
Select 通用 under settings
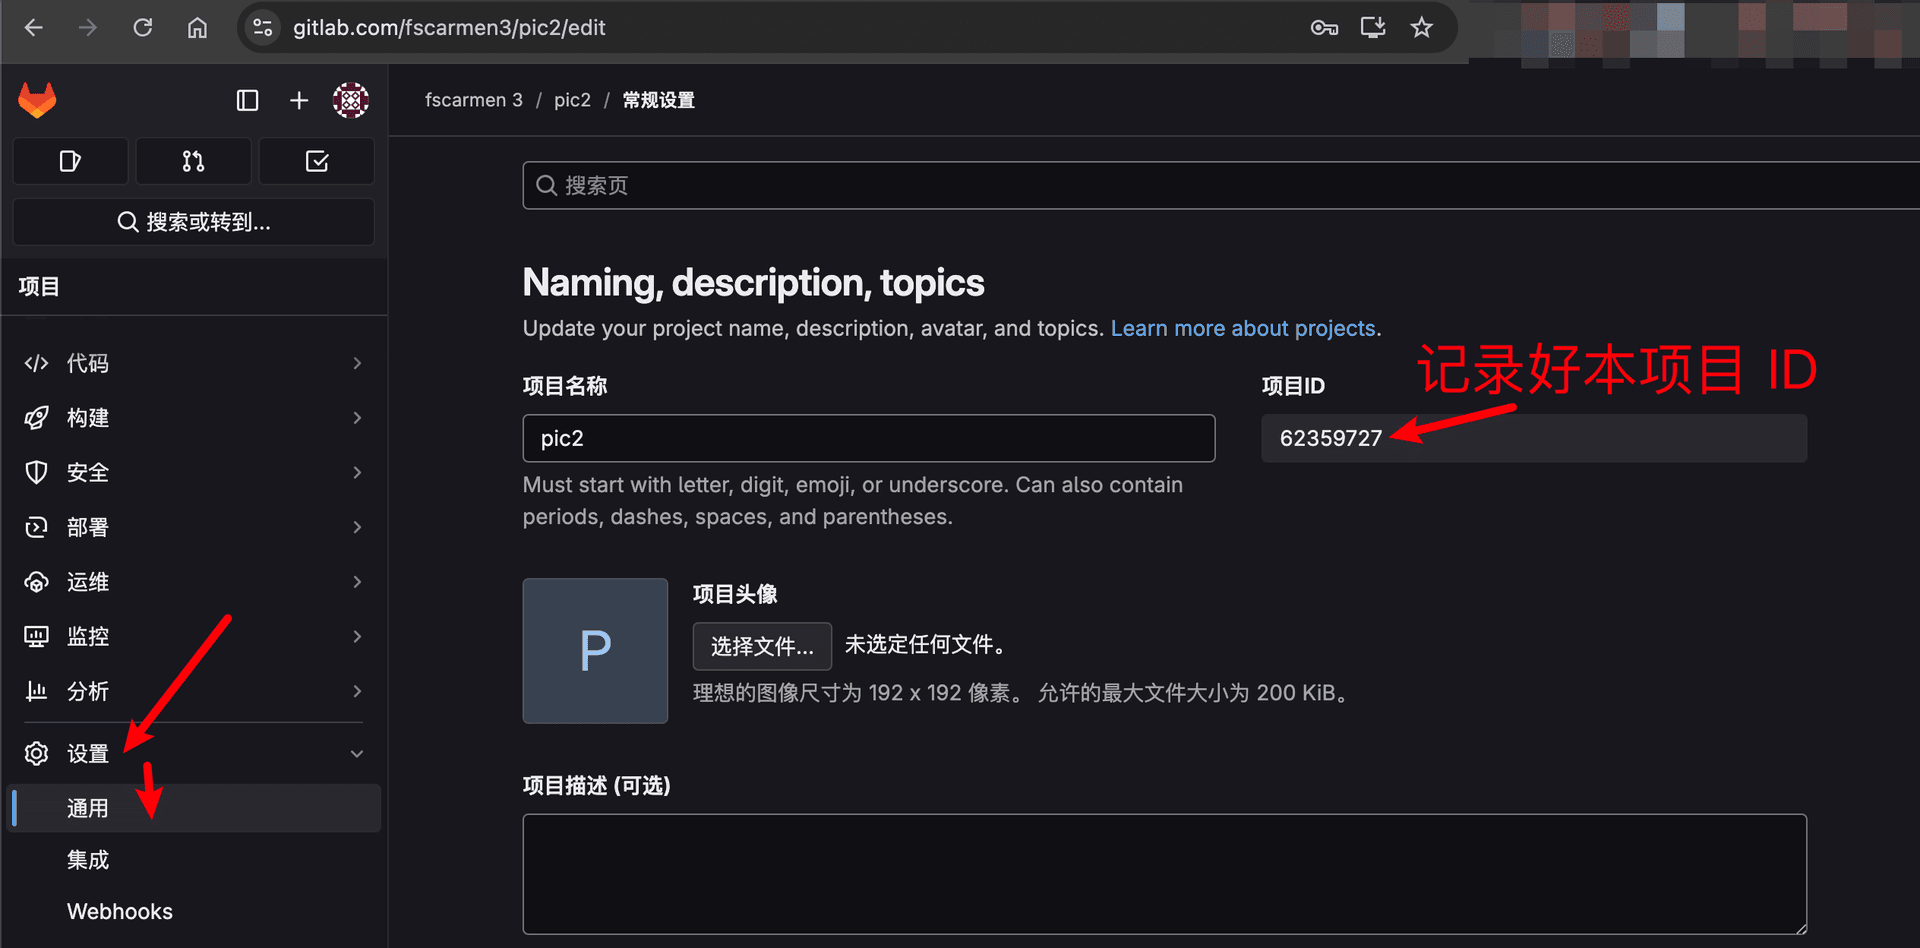88,808
